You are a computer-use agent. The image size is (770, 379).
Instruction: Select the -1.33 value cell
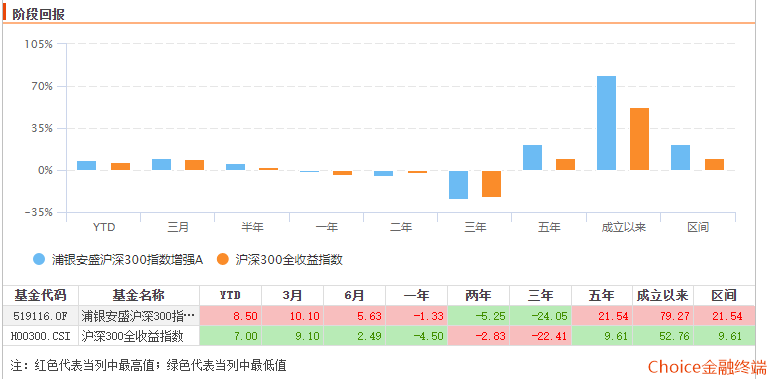click(416, 316)
